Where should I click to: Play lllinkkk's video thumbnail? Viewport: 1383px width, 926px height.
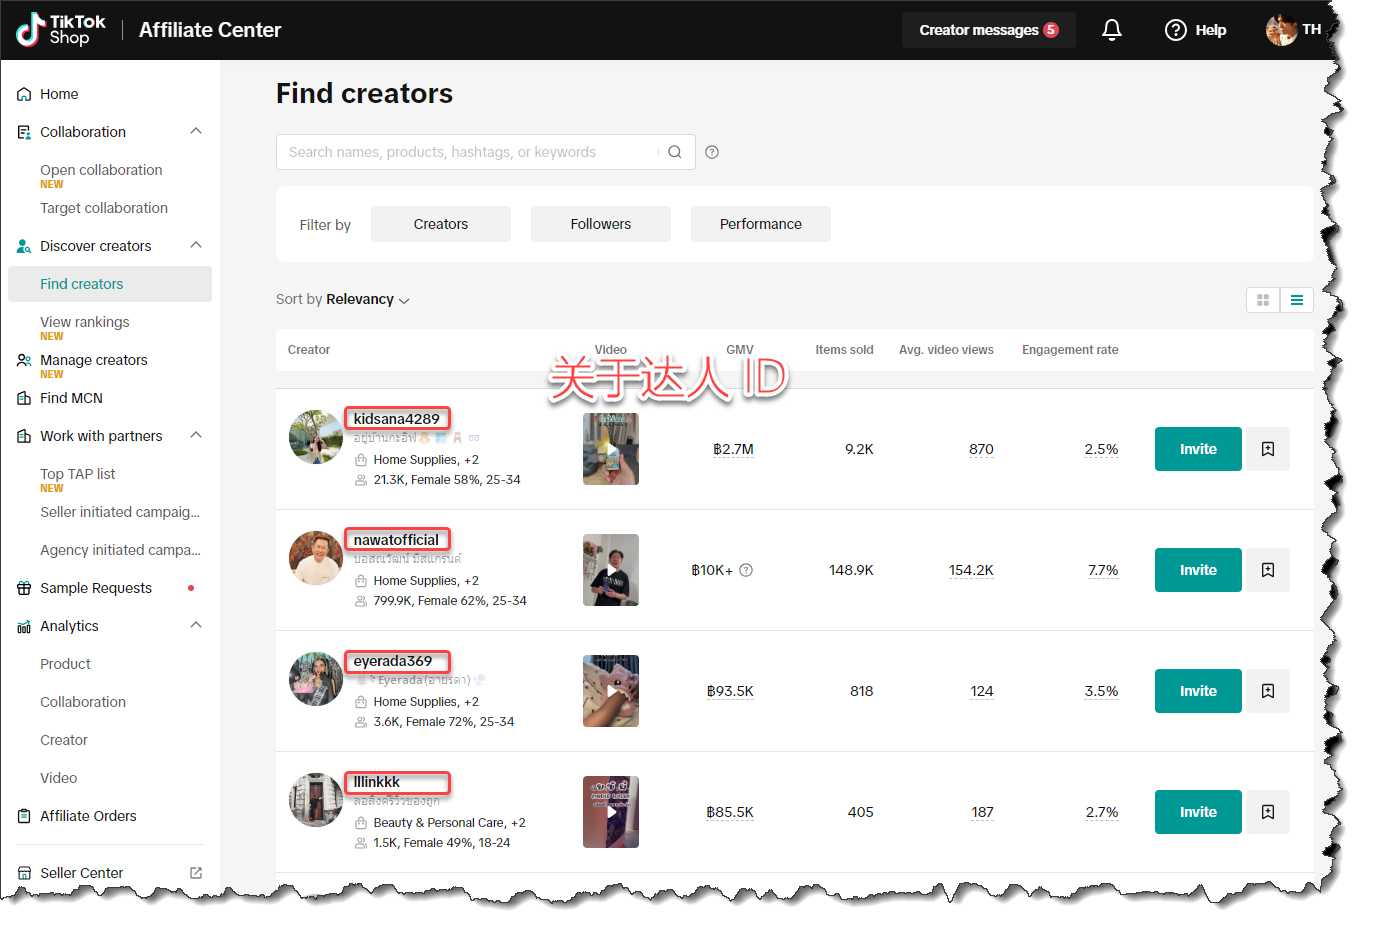(611, 812)
